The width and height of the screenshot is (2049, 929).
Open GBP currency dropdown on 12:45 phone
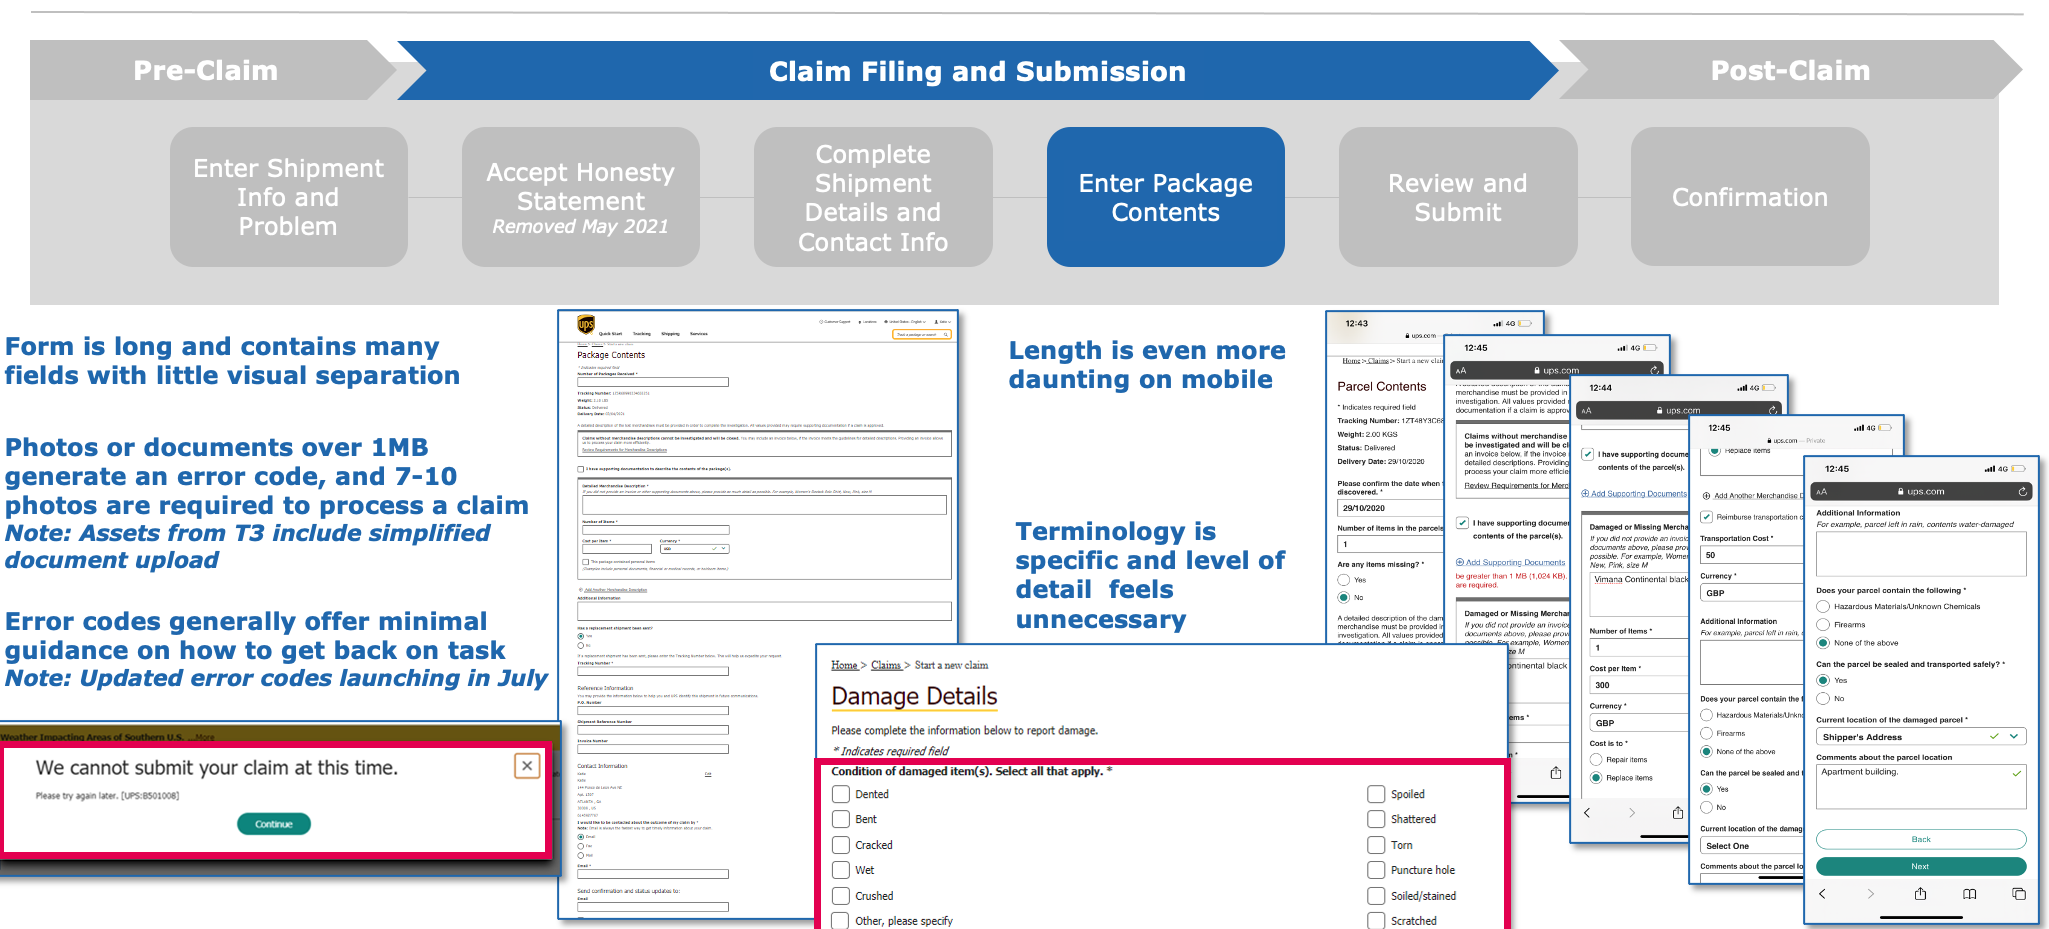click(x=1752, y=593)
